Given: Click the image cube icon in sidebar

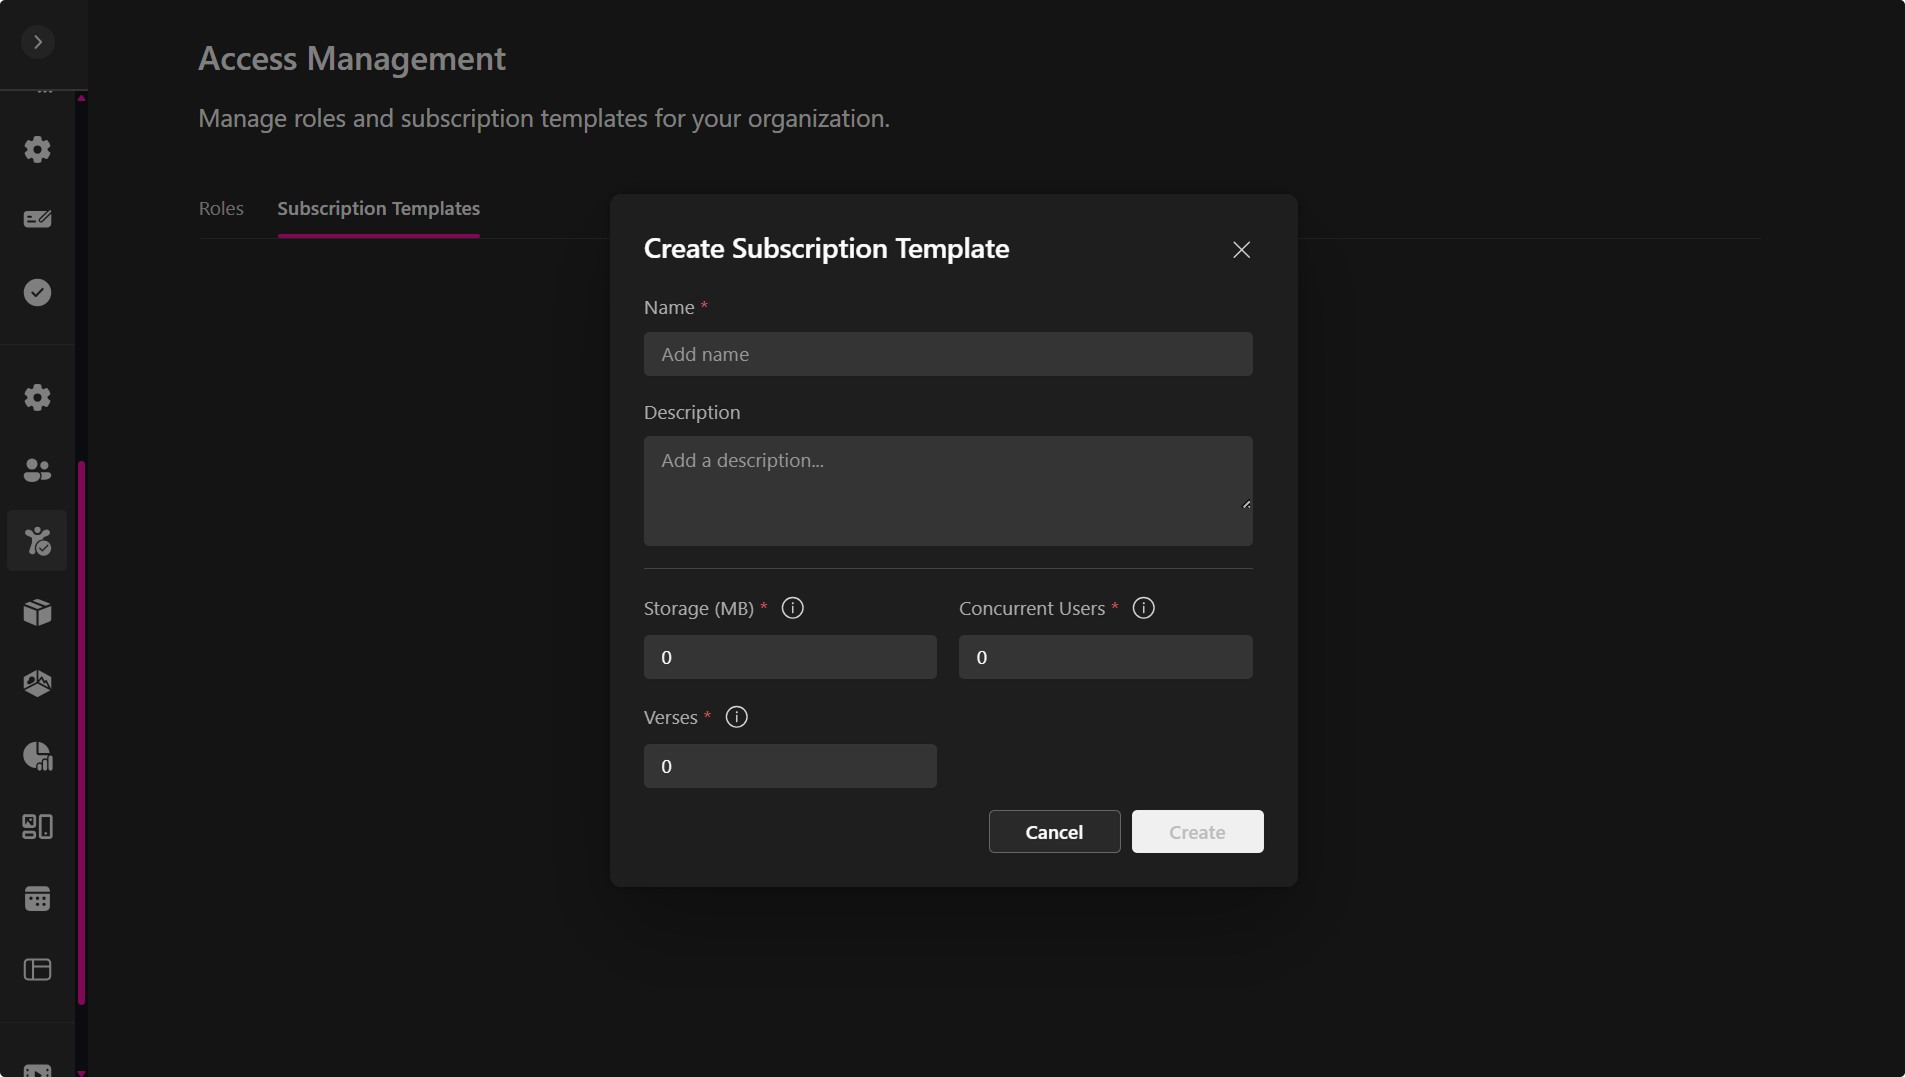Looking at the screenshot, I should point(38,684).
